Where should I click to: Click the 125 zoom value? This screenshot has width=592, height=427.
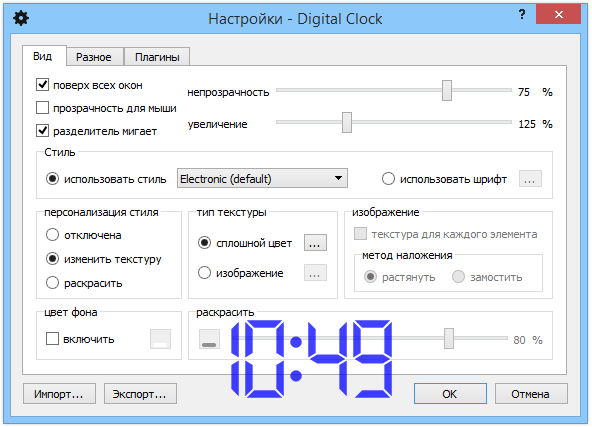pos(527,124)
